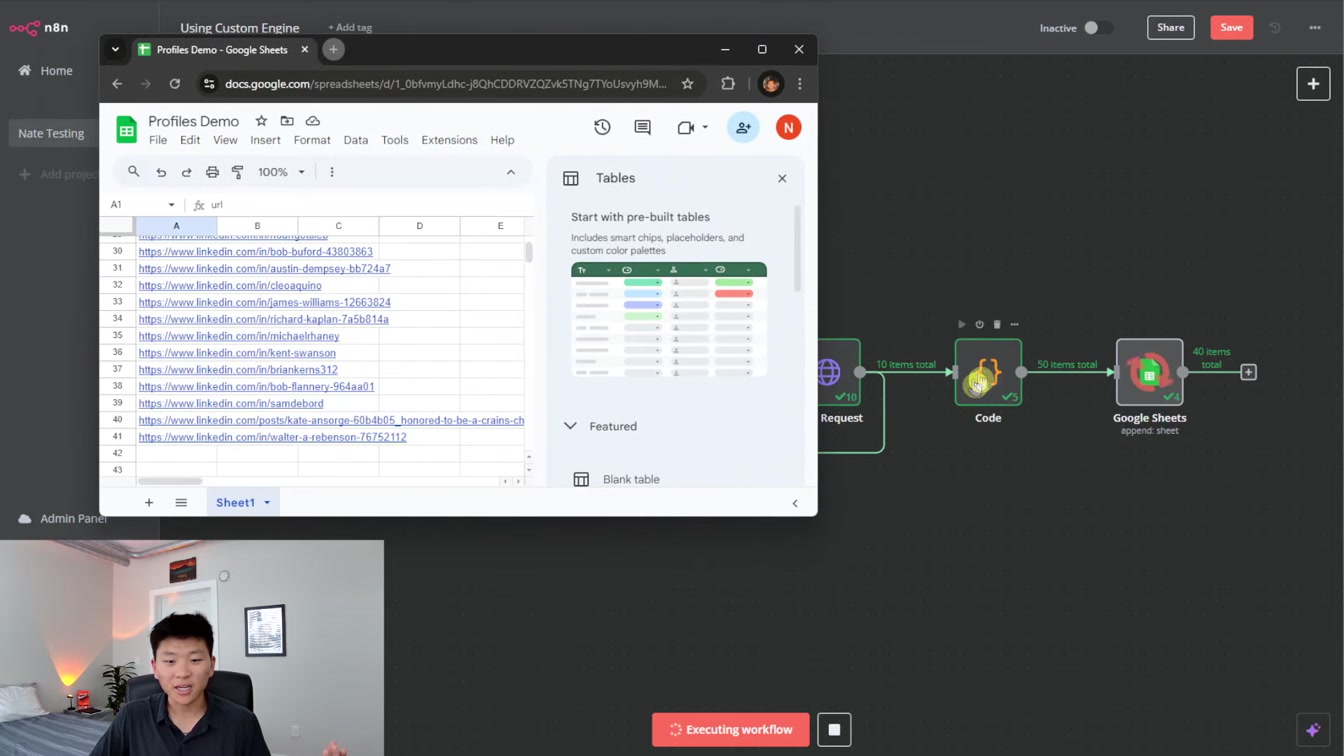Stop the executing workflow
Screen dimensions: 1344x756
point(834,730)
